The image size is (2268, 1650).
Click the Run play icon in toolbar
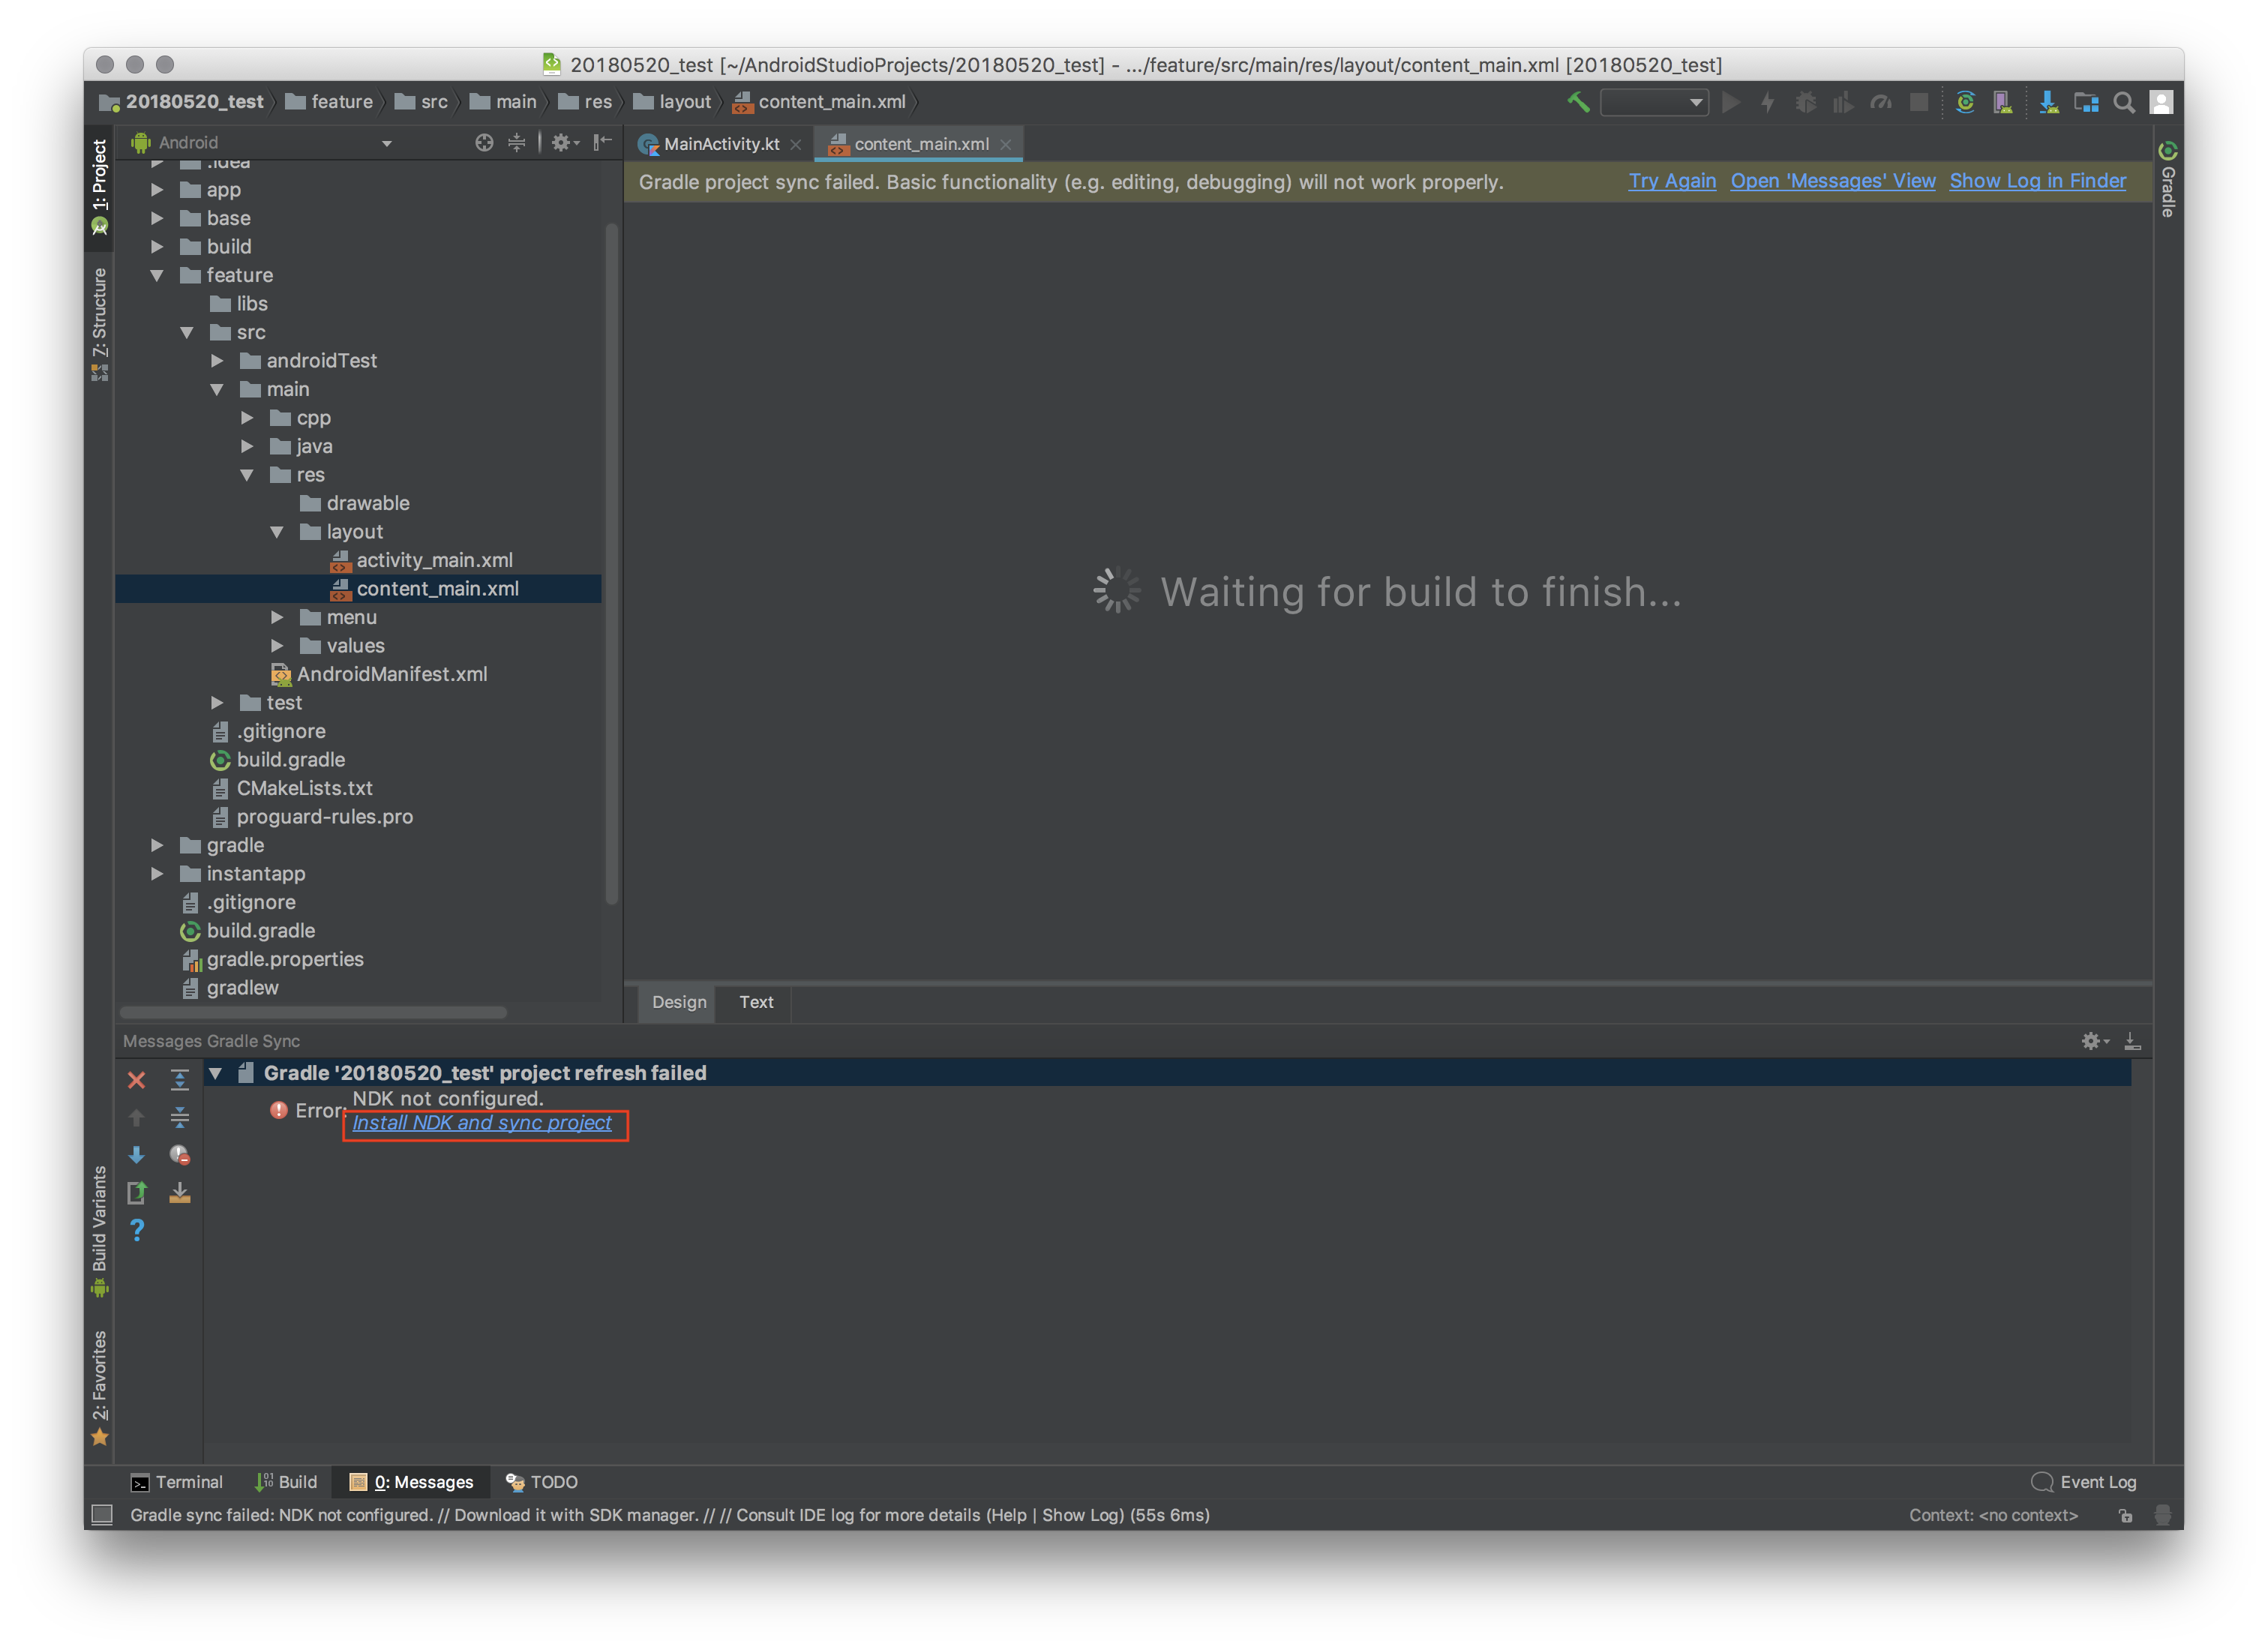tap(1731, 102)
